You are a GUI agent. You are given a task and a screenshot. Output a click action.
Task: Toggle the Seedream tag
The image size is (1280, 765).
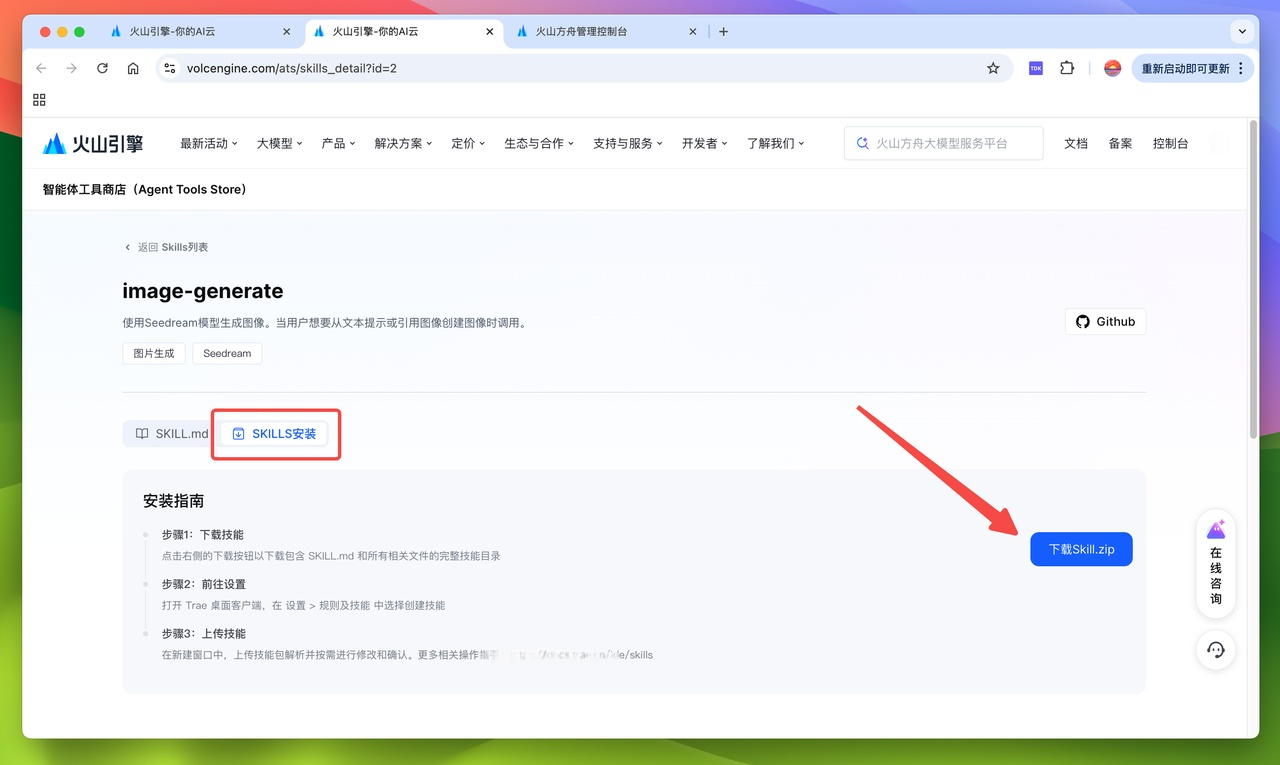coord(227,353)
